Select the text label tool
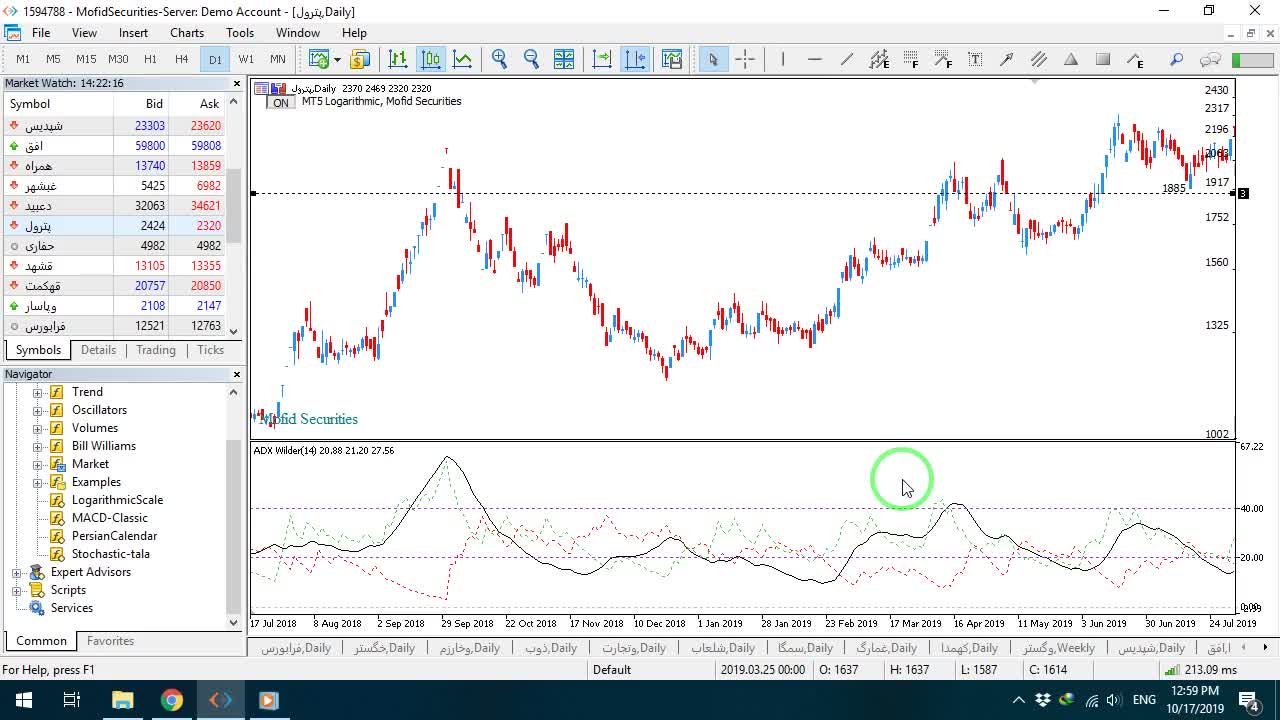 [975, 59]
